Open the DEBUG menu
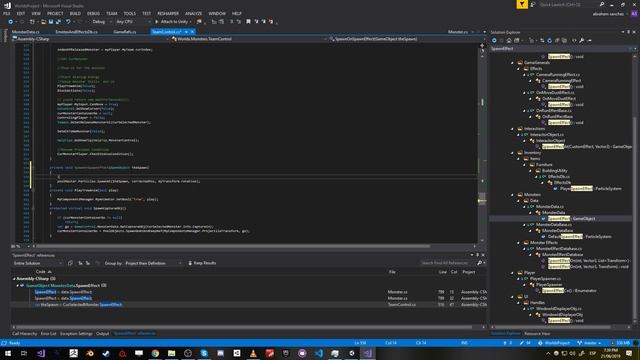The width and height of the screenshot is (640, 360). 93,13
